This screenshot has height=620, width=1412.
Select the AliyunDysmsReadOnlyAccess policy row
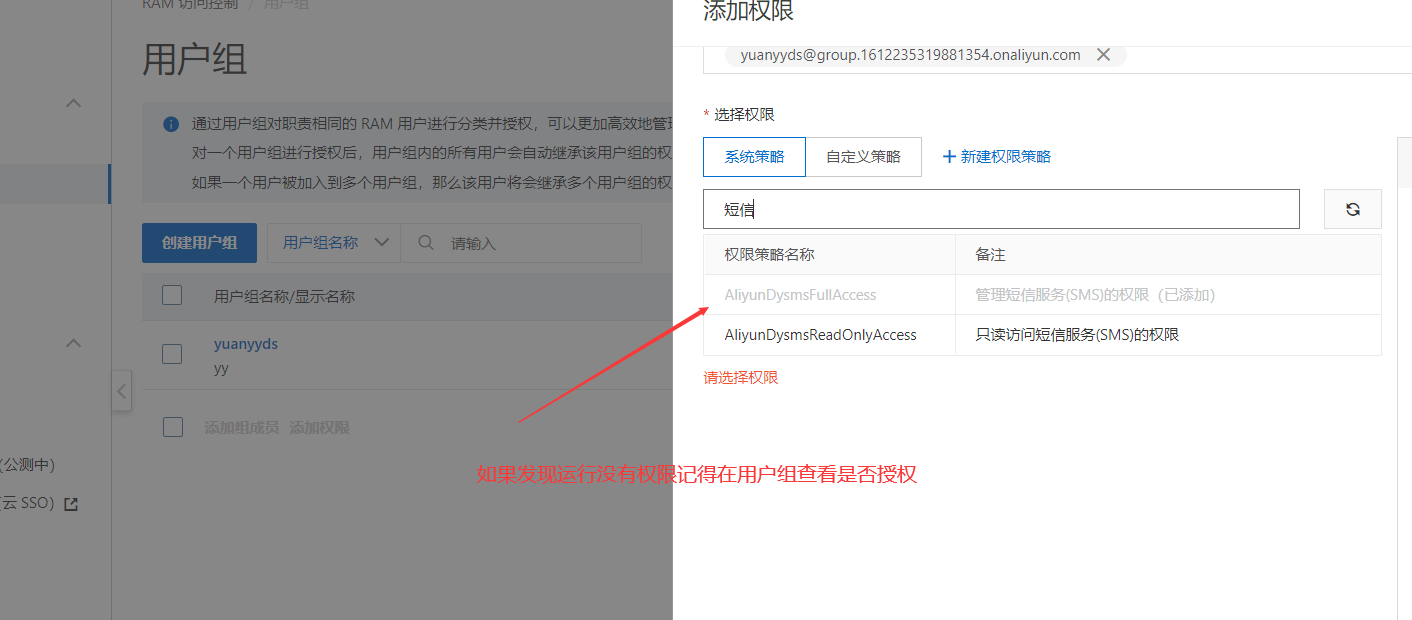[1042, 335]
